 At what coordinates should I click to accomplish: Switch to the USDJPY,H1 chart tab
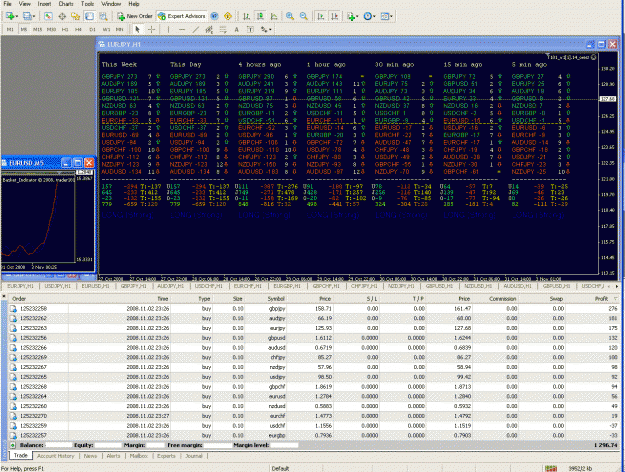pos(57,286)
